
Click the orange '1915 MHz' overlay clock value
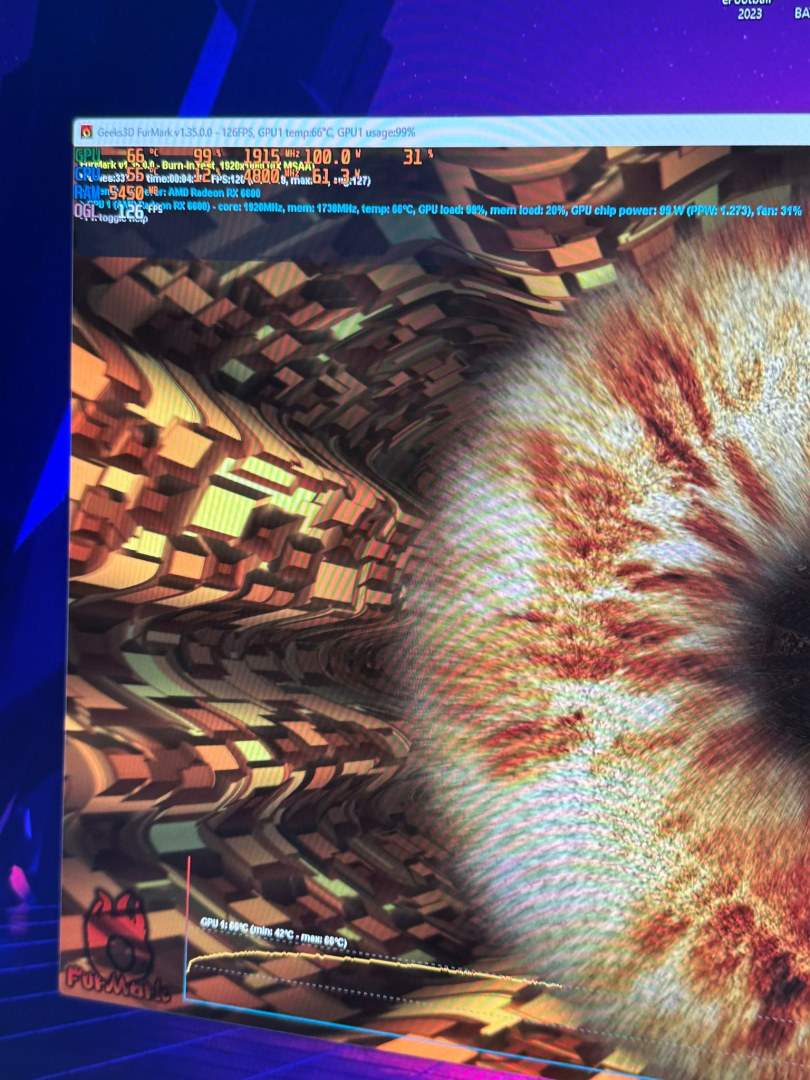pos(272,156)
